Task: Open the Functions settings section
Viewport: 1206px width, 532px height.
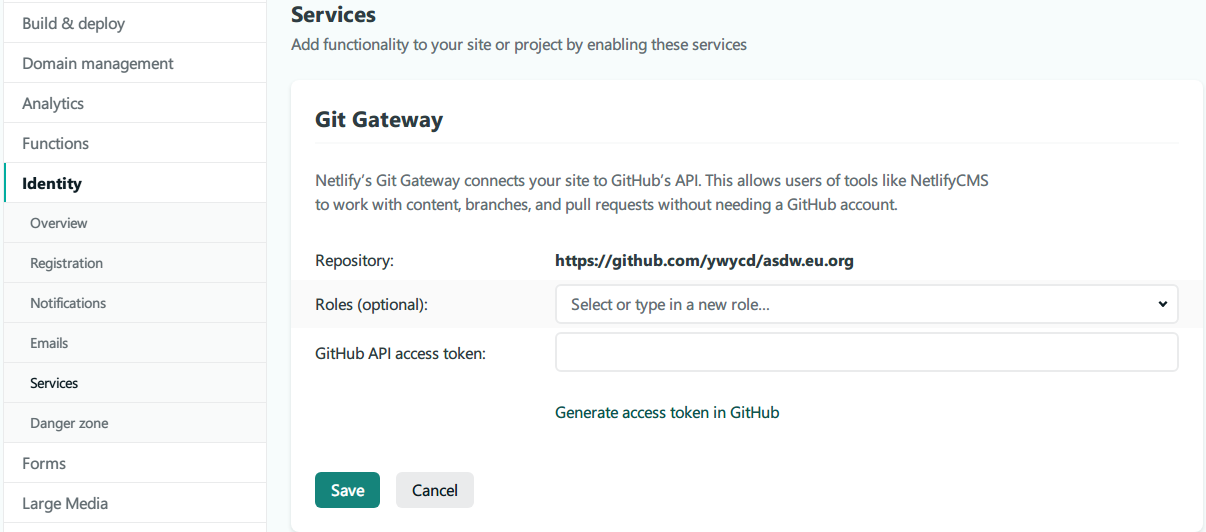Action: click(x=56, y=143)
